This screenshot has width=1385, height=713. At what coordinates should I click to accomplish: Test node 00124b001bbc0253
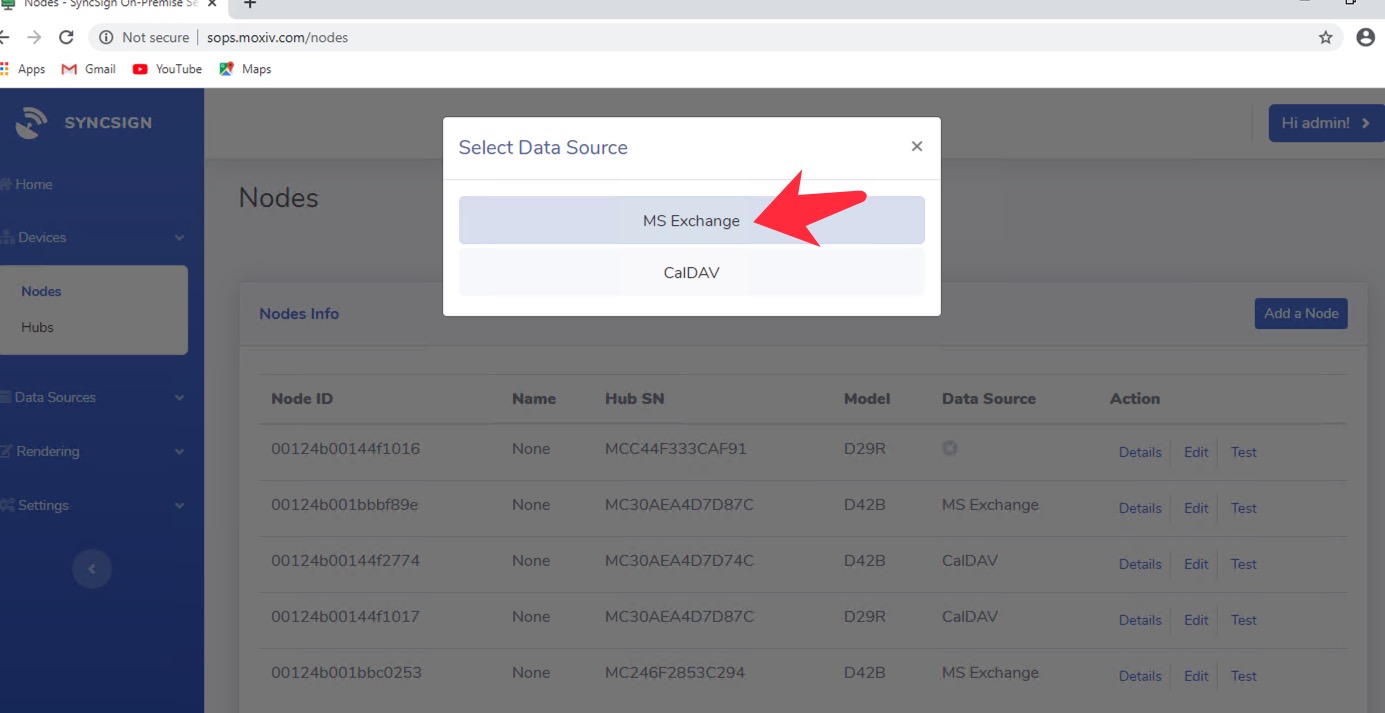point(1244,676)
